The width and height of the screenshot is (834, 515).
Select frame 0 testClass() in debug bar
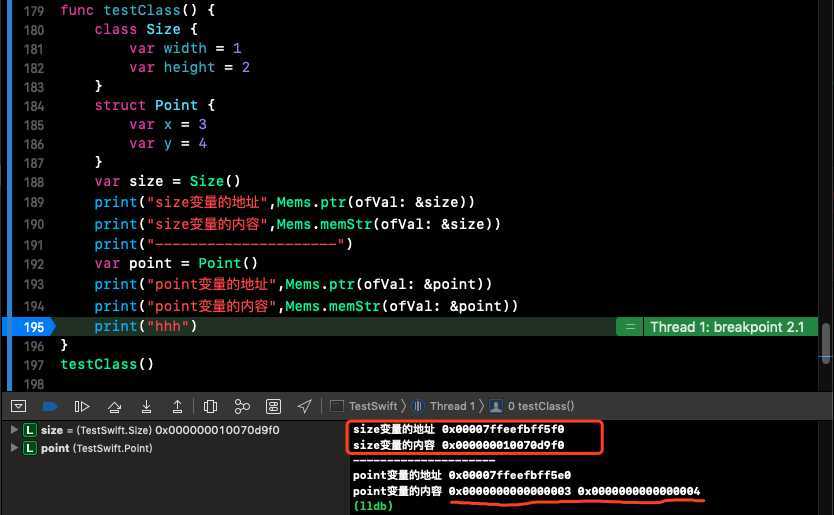532,406
